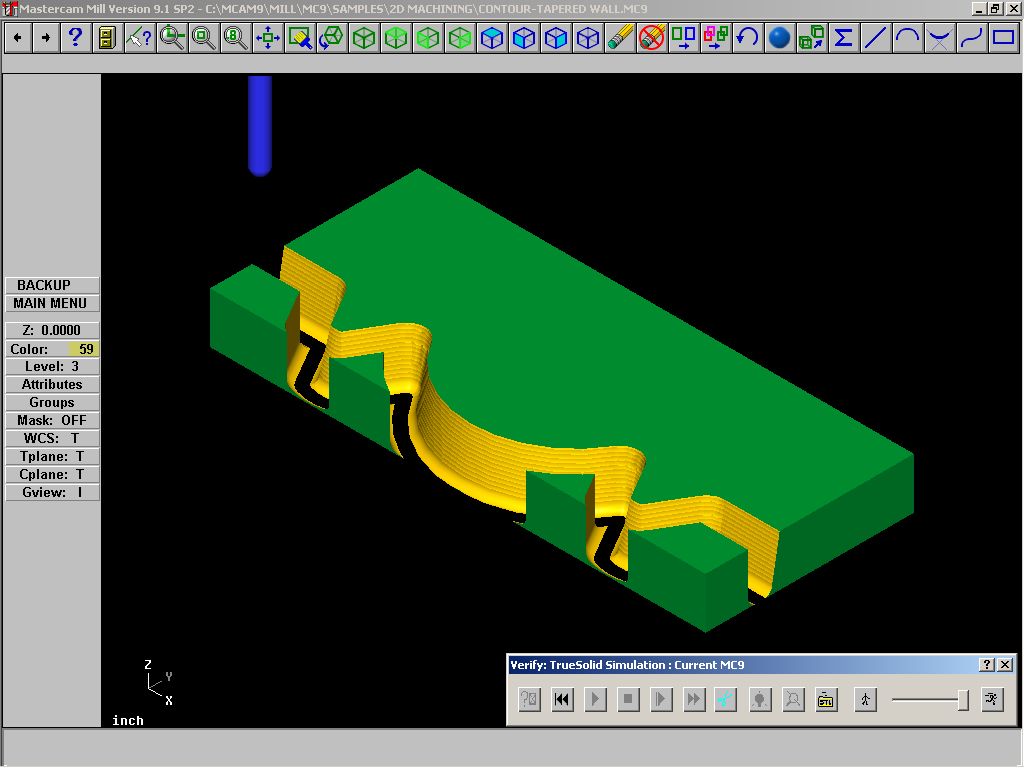
Task: Click the colored squares transform icon
Action: [716, 38]
